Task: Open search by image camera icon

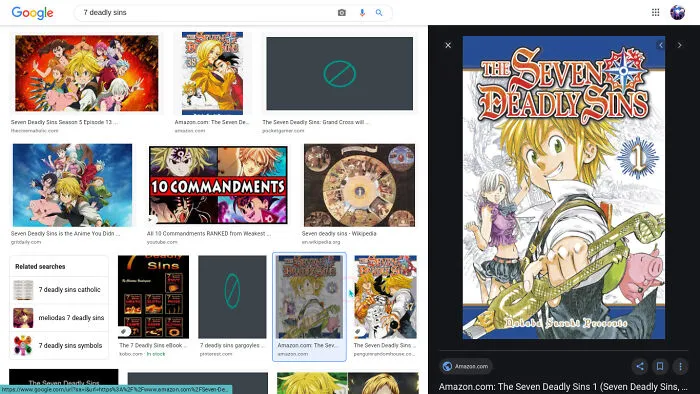Action: [342, 13]
